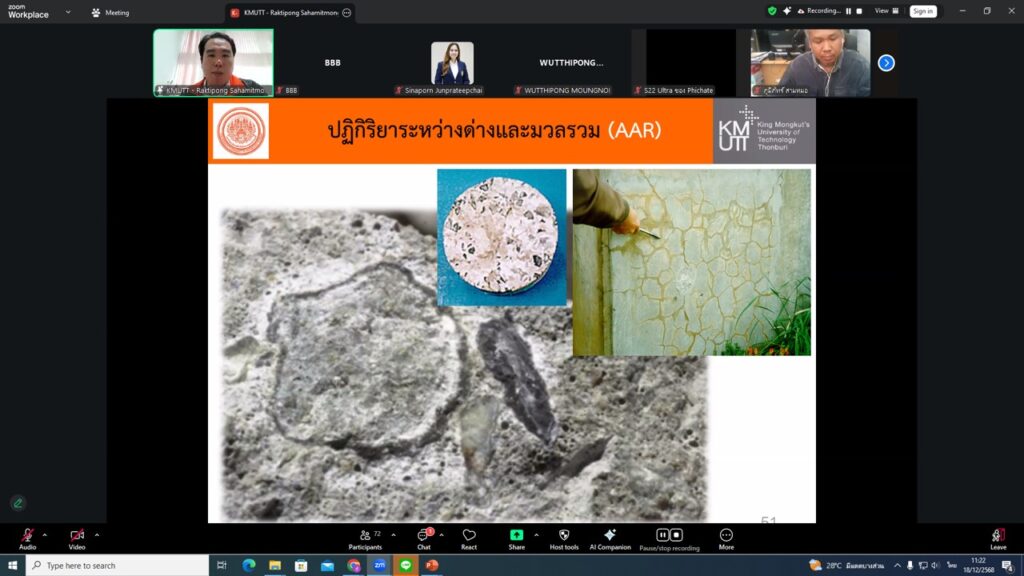Open the View layout menu
1024x576 pixels.
[885, 11]
